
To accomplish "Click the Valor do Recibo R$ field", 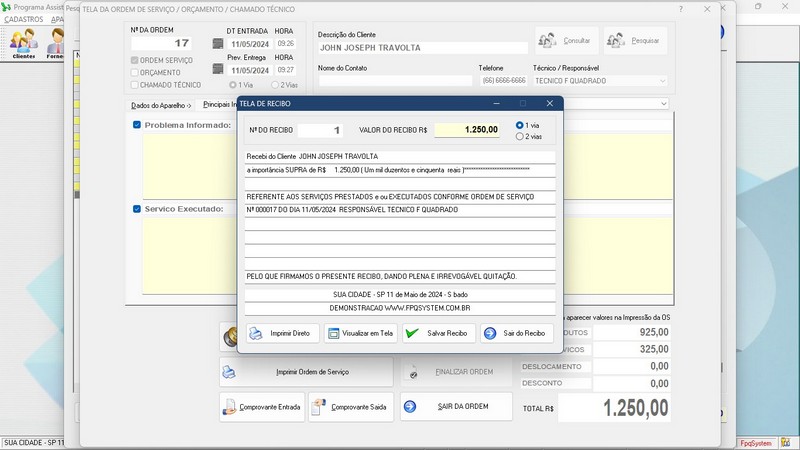I will (467, 130).
